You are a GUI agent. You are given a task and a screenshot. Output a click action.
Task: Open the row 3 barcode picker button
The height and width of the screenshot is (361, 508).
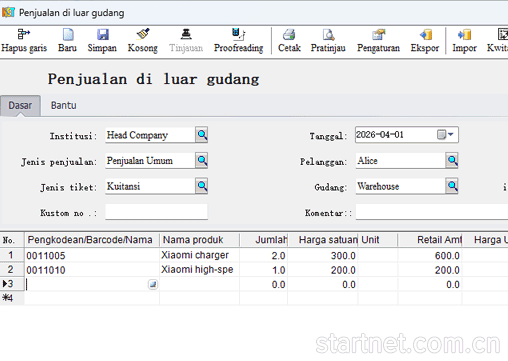153,284
